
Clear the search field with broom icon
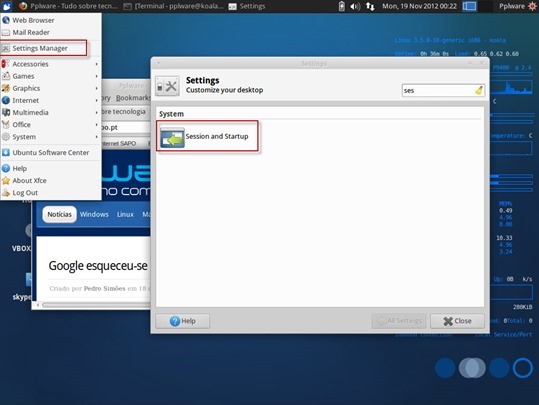click(x=478, y=90)
